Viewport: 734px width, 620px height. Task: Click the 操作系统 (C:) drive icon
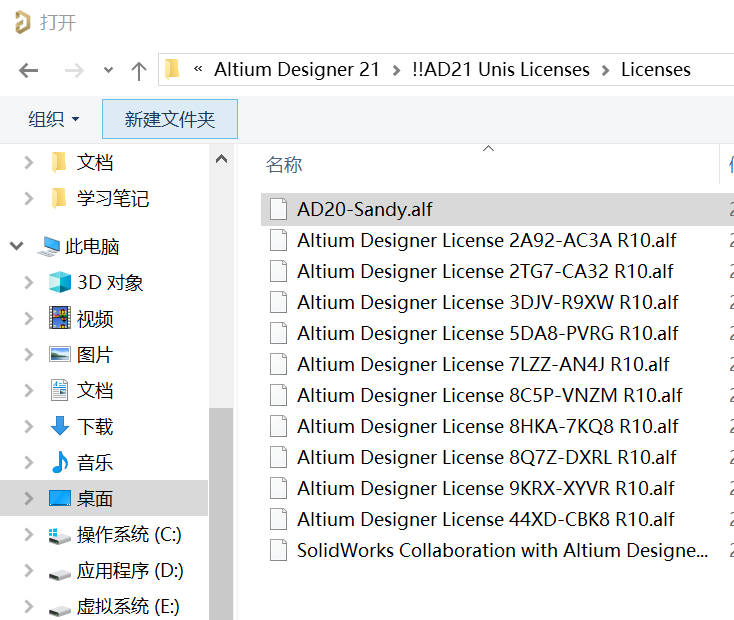click(x=60, y=536)
